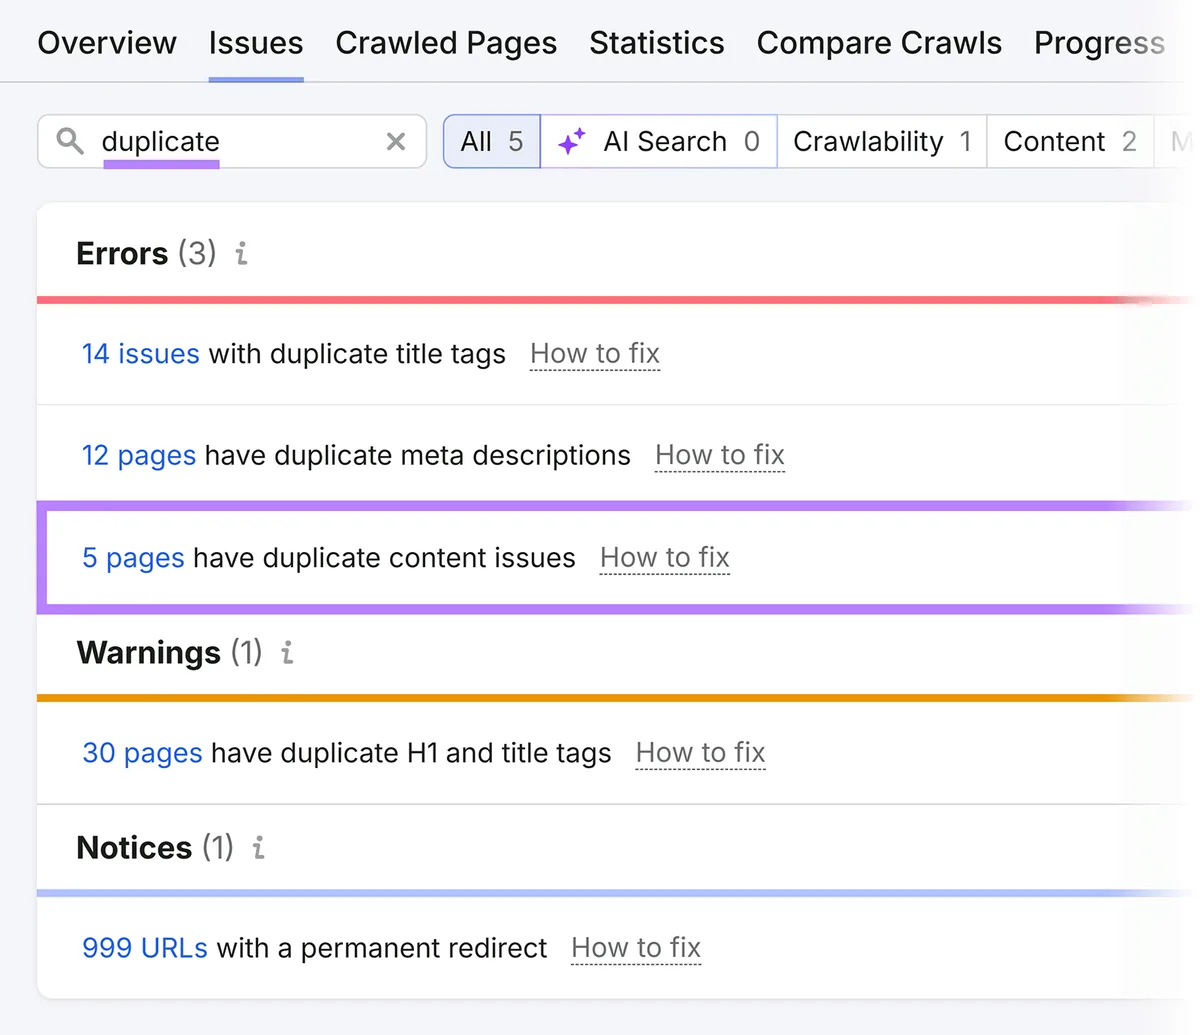Open 30 pages duplicate H1 link
Screen dimensions: 1200x1035
point(142,753)
